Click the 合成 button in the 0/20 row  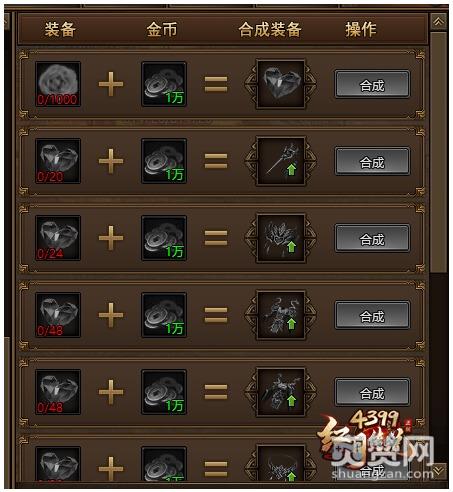pyautogui.click(x=372, y=161)
